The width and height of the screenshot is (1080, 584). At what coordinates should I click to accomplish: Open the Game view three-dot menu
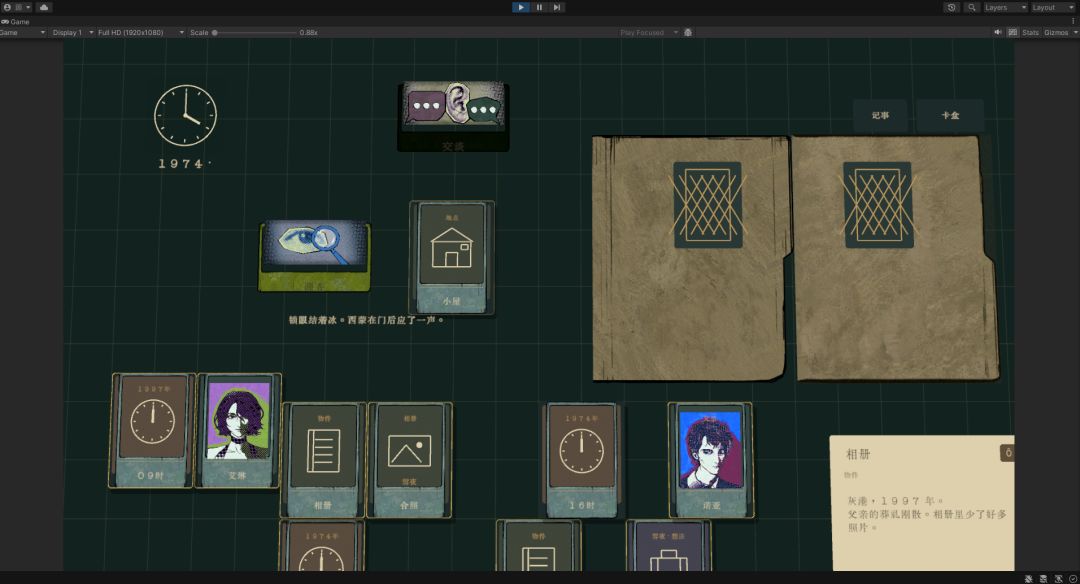[x=1073, y=21]
